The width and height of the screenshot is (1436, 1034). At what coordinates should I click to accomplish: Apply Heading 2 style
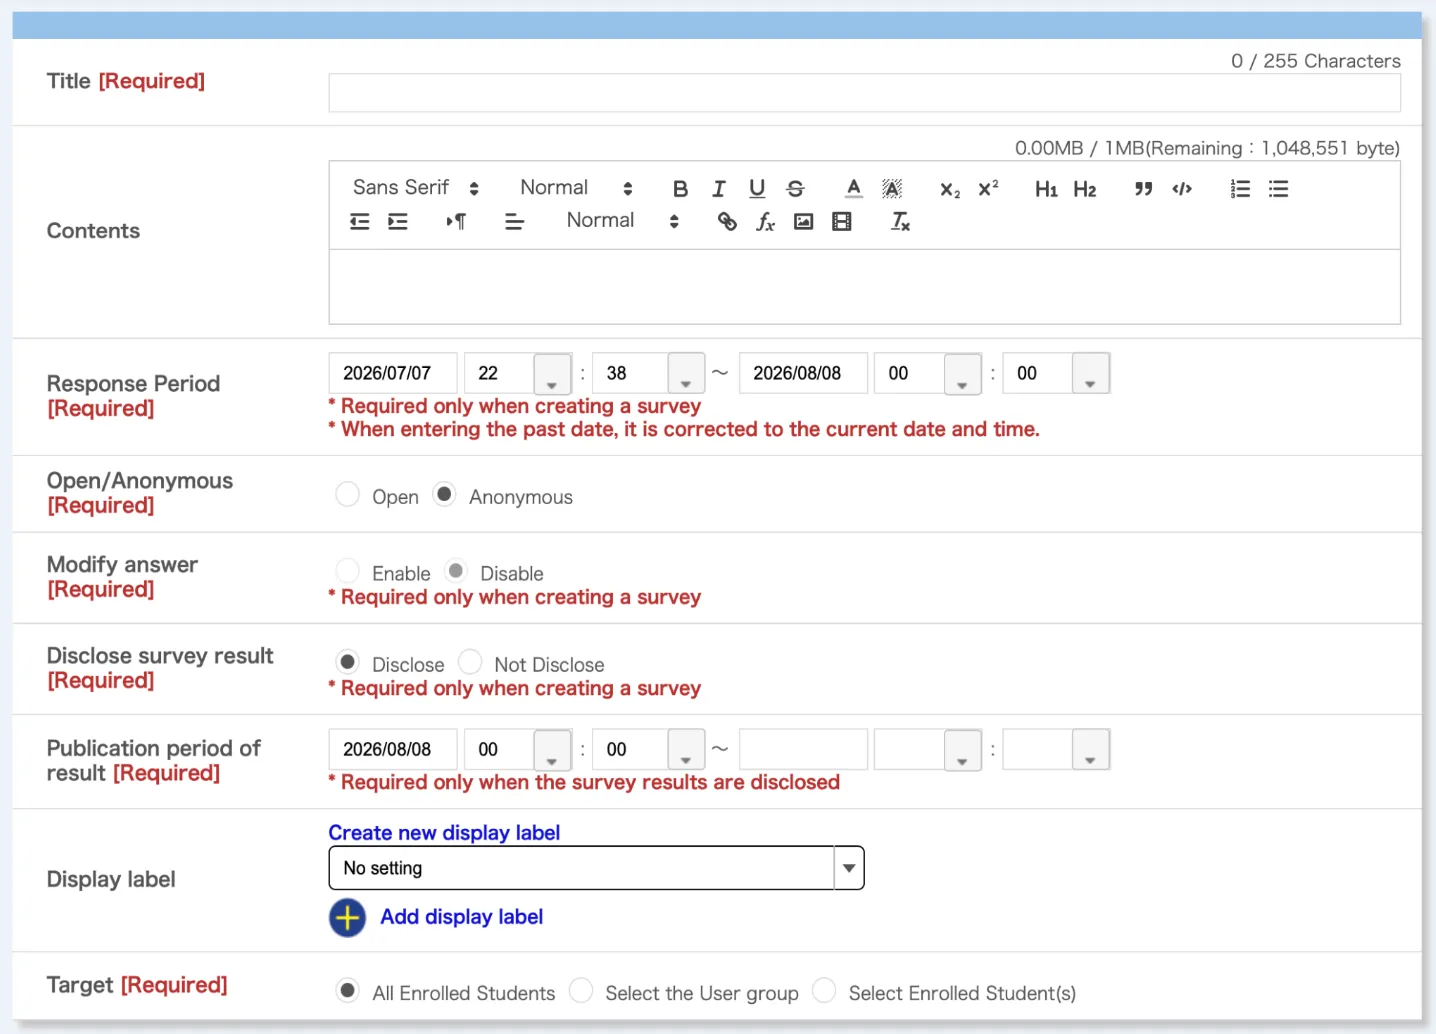(1084, 188)
